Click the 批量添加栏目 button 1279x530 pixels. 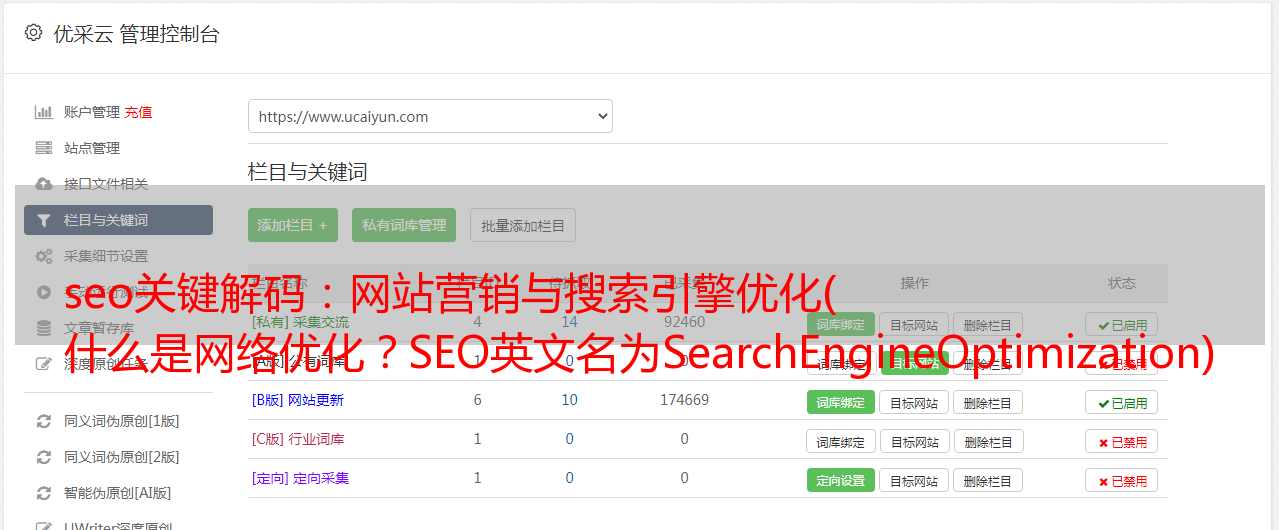(x=523, y=225)
